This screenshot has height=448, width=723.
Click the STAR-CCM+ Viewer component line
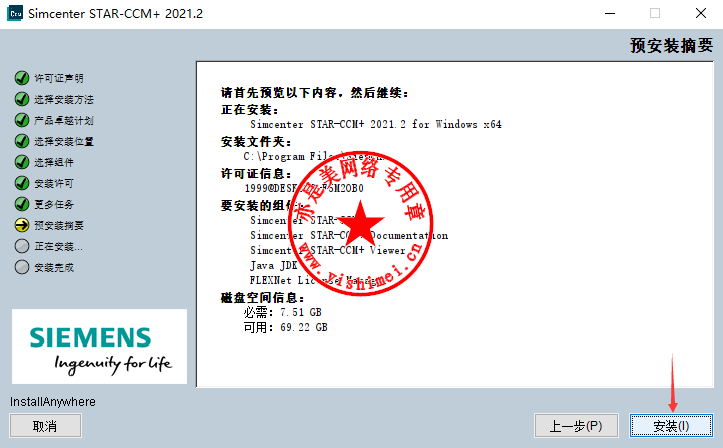[328, 250]
